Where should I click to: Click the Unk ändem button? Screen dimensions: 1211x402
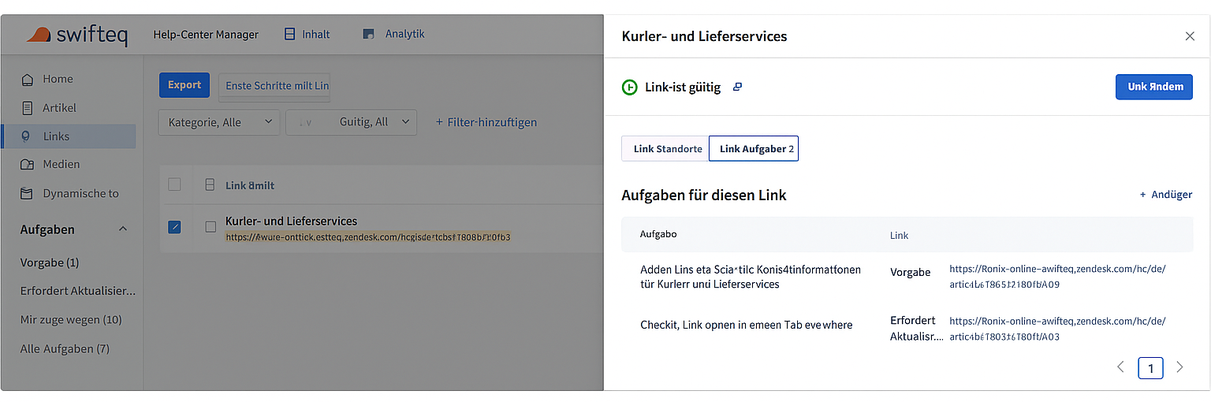point(1154,87)
